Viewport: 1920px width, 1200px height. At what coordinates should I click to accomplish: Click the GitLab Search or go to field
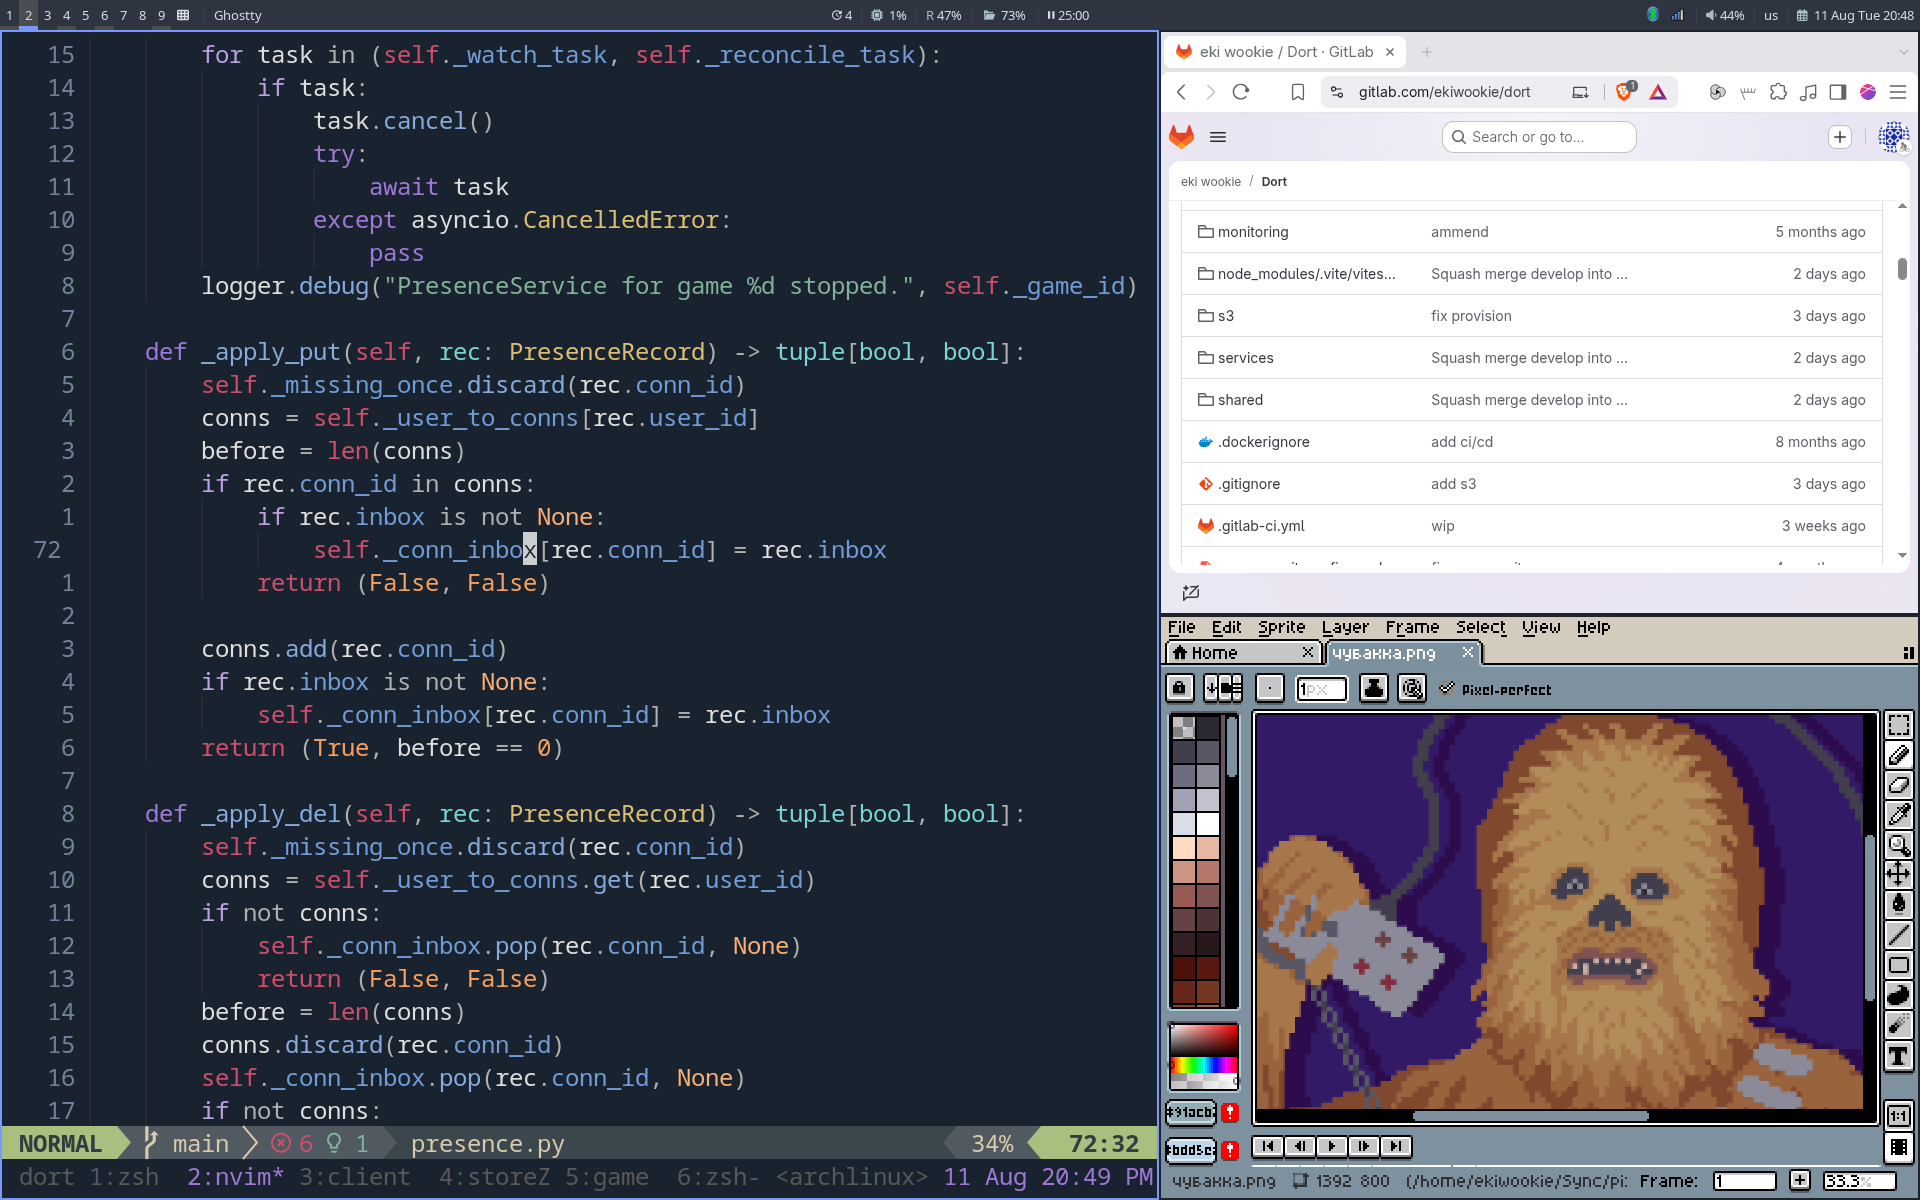pyautogui.click(x=1539, y=137)
